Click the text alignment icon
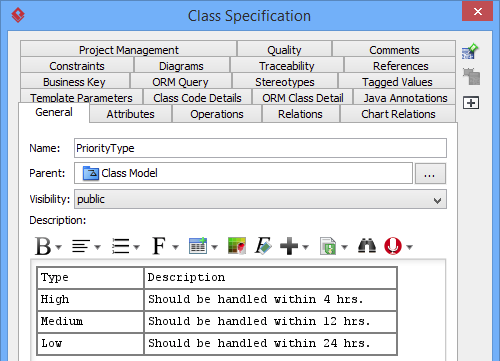 tap(81, 246)
